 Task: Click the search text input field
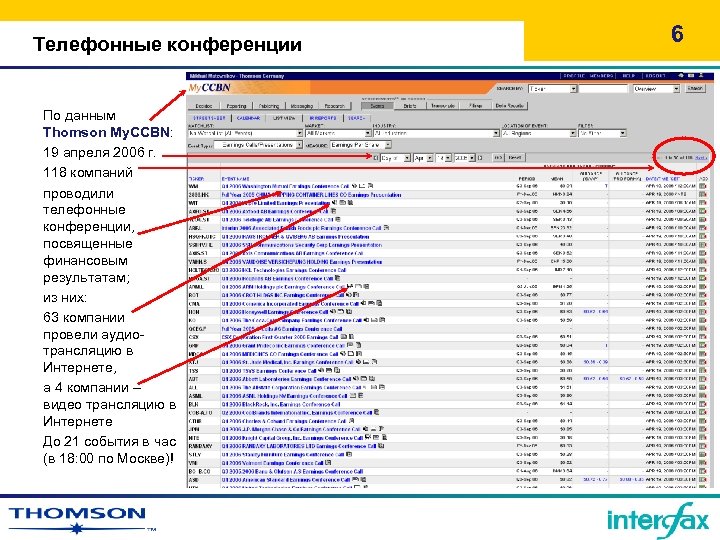[603, 89]
